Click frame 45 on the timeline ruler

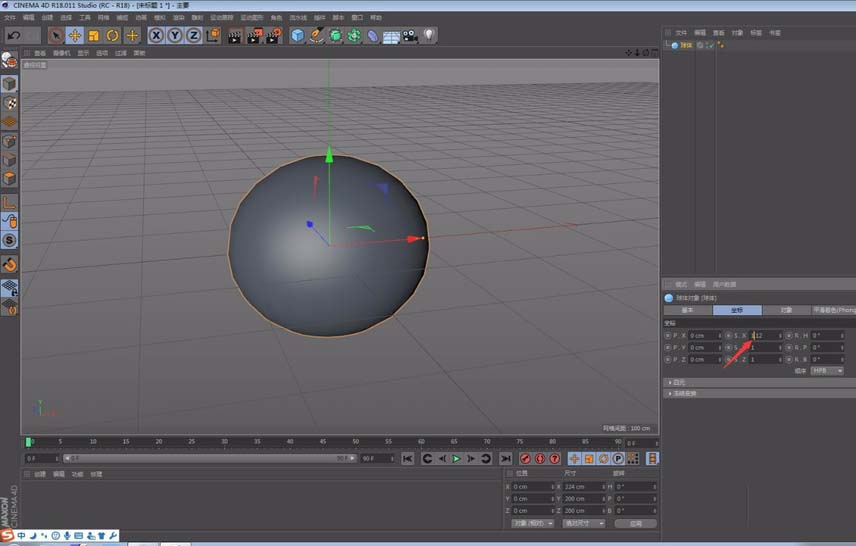[323, 441]
